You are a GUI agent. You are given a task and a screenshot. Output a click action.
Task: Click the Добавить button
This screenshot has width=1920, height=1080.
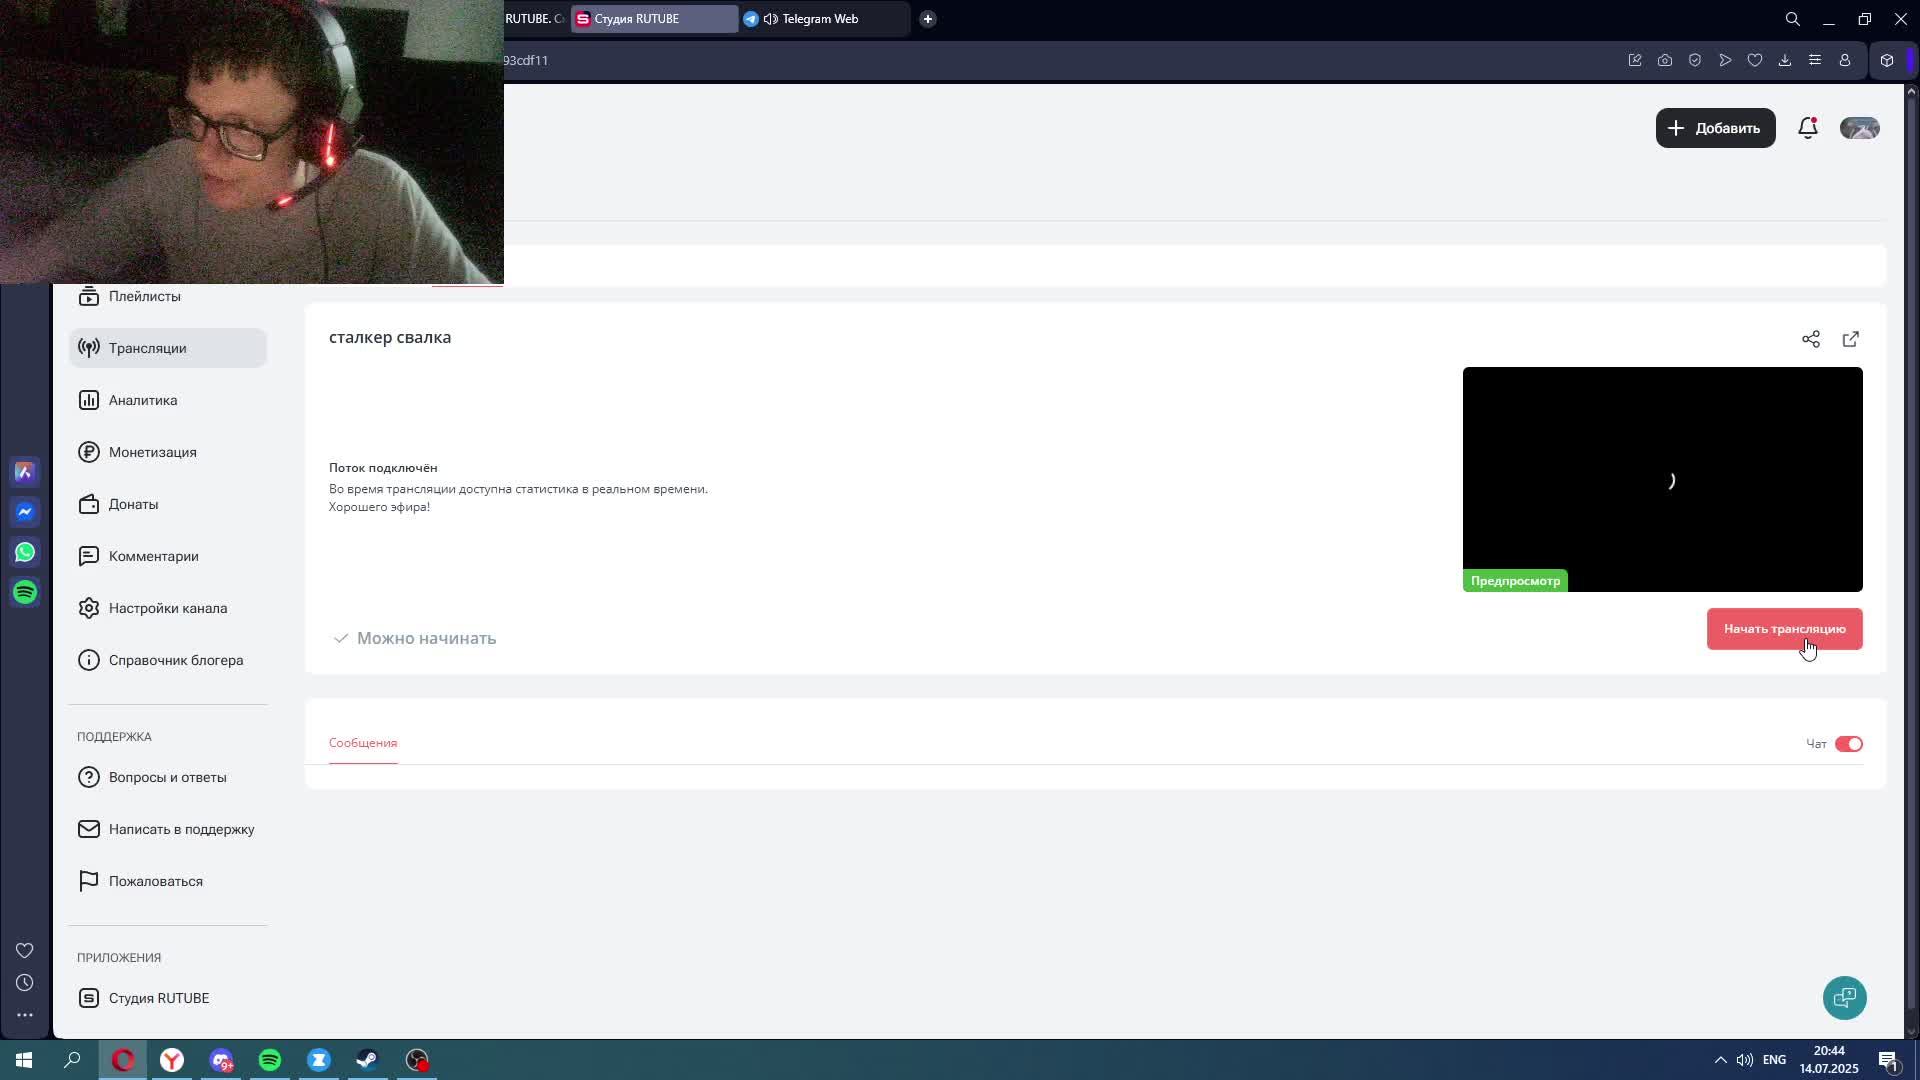click(1715, 128)
